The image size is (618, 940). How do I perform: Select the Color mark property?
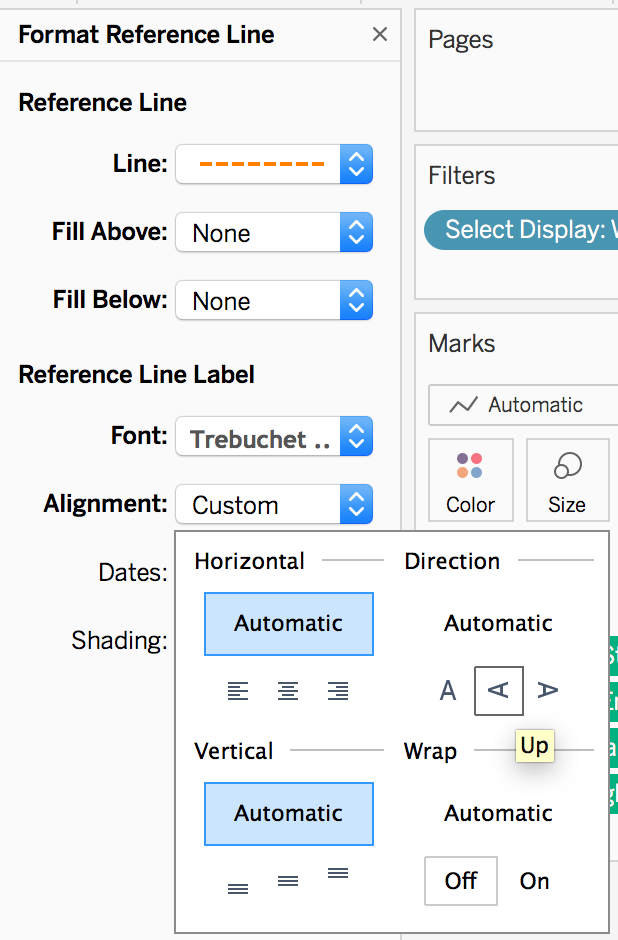click(470, 480)
